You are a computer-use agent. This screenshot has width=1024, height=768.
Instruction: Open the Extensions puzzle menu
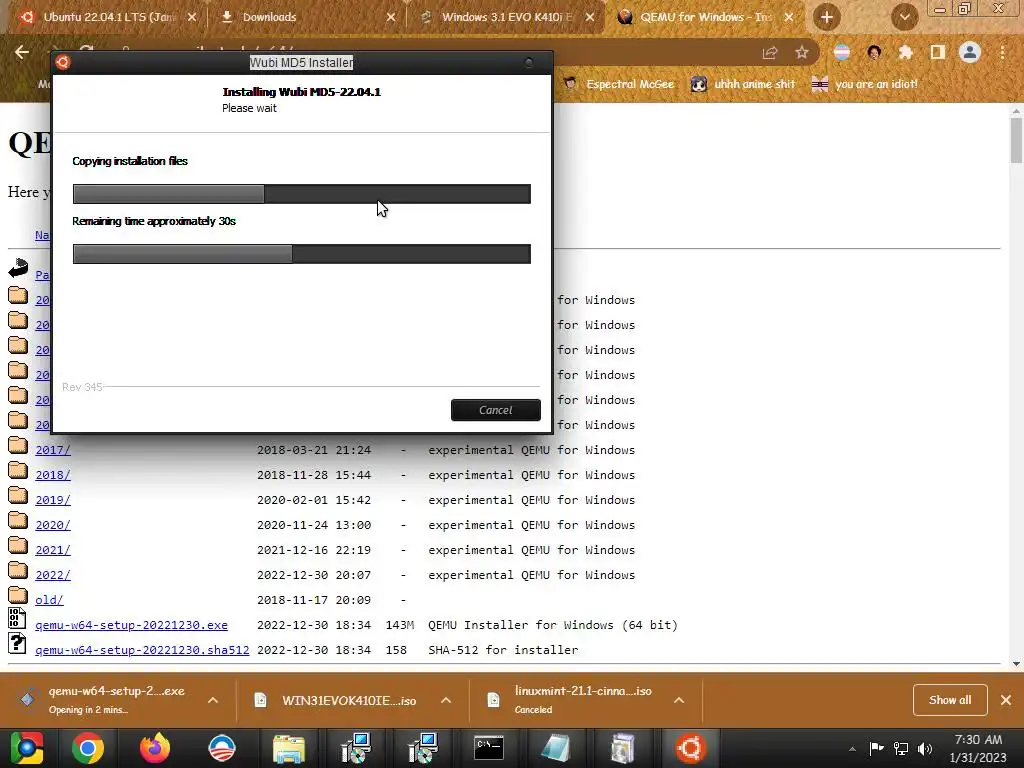pyautogui.click(x=905, y=52)
